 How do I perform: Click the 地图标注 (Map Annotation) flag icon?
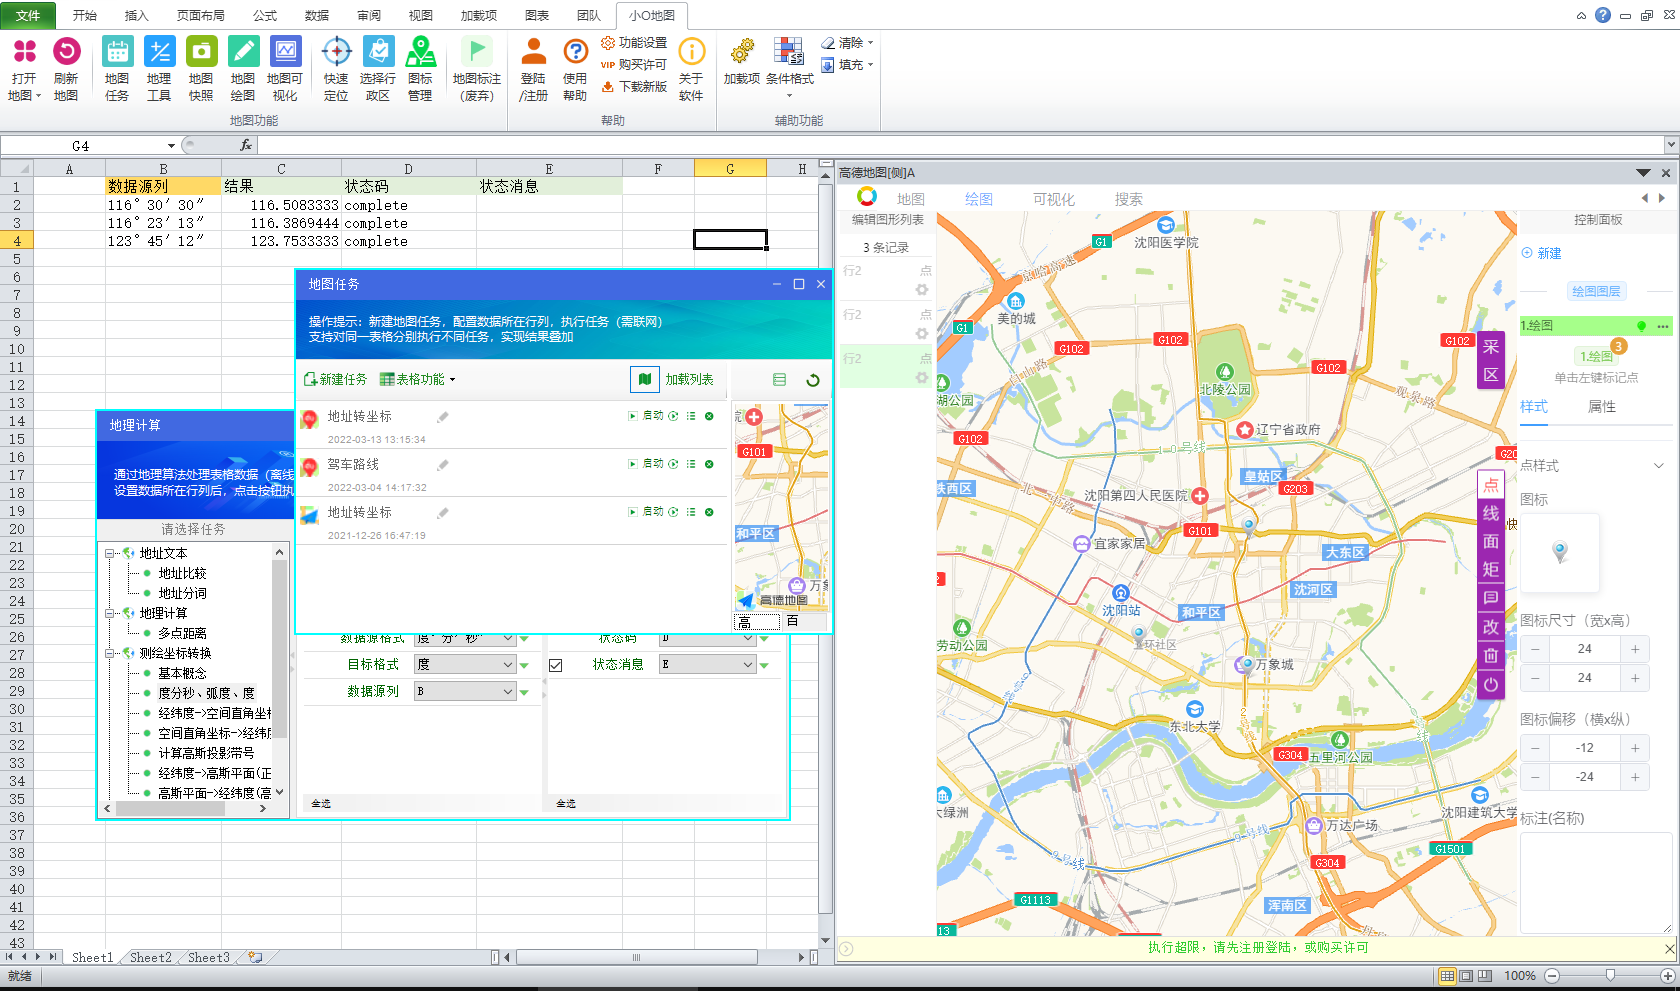pyautogui.click(x=476, y=51)
